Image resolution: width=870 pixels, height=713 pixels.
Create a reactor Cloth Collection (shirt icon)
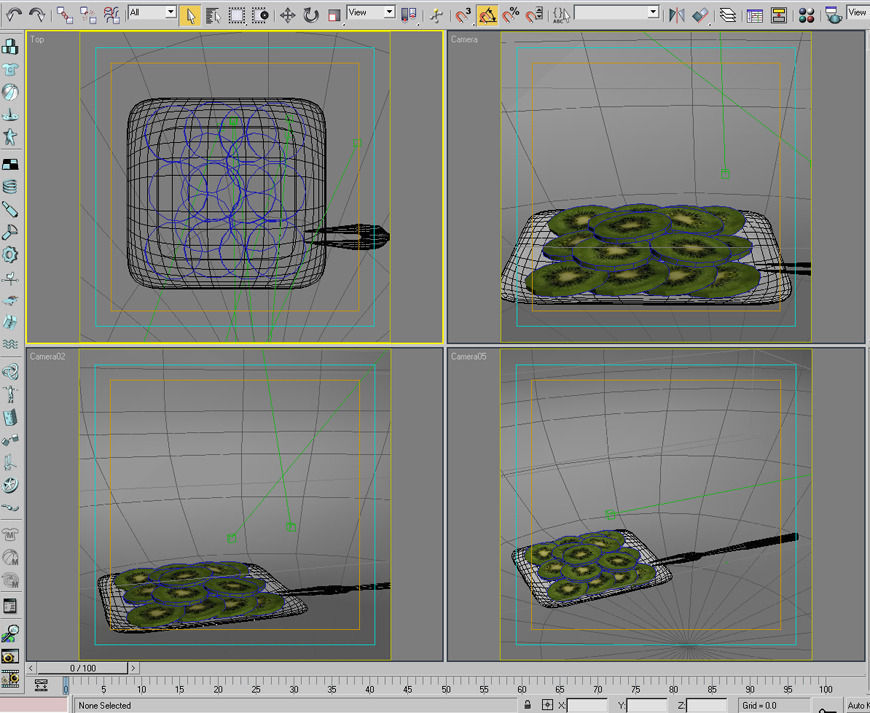[10, 69]
